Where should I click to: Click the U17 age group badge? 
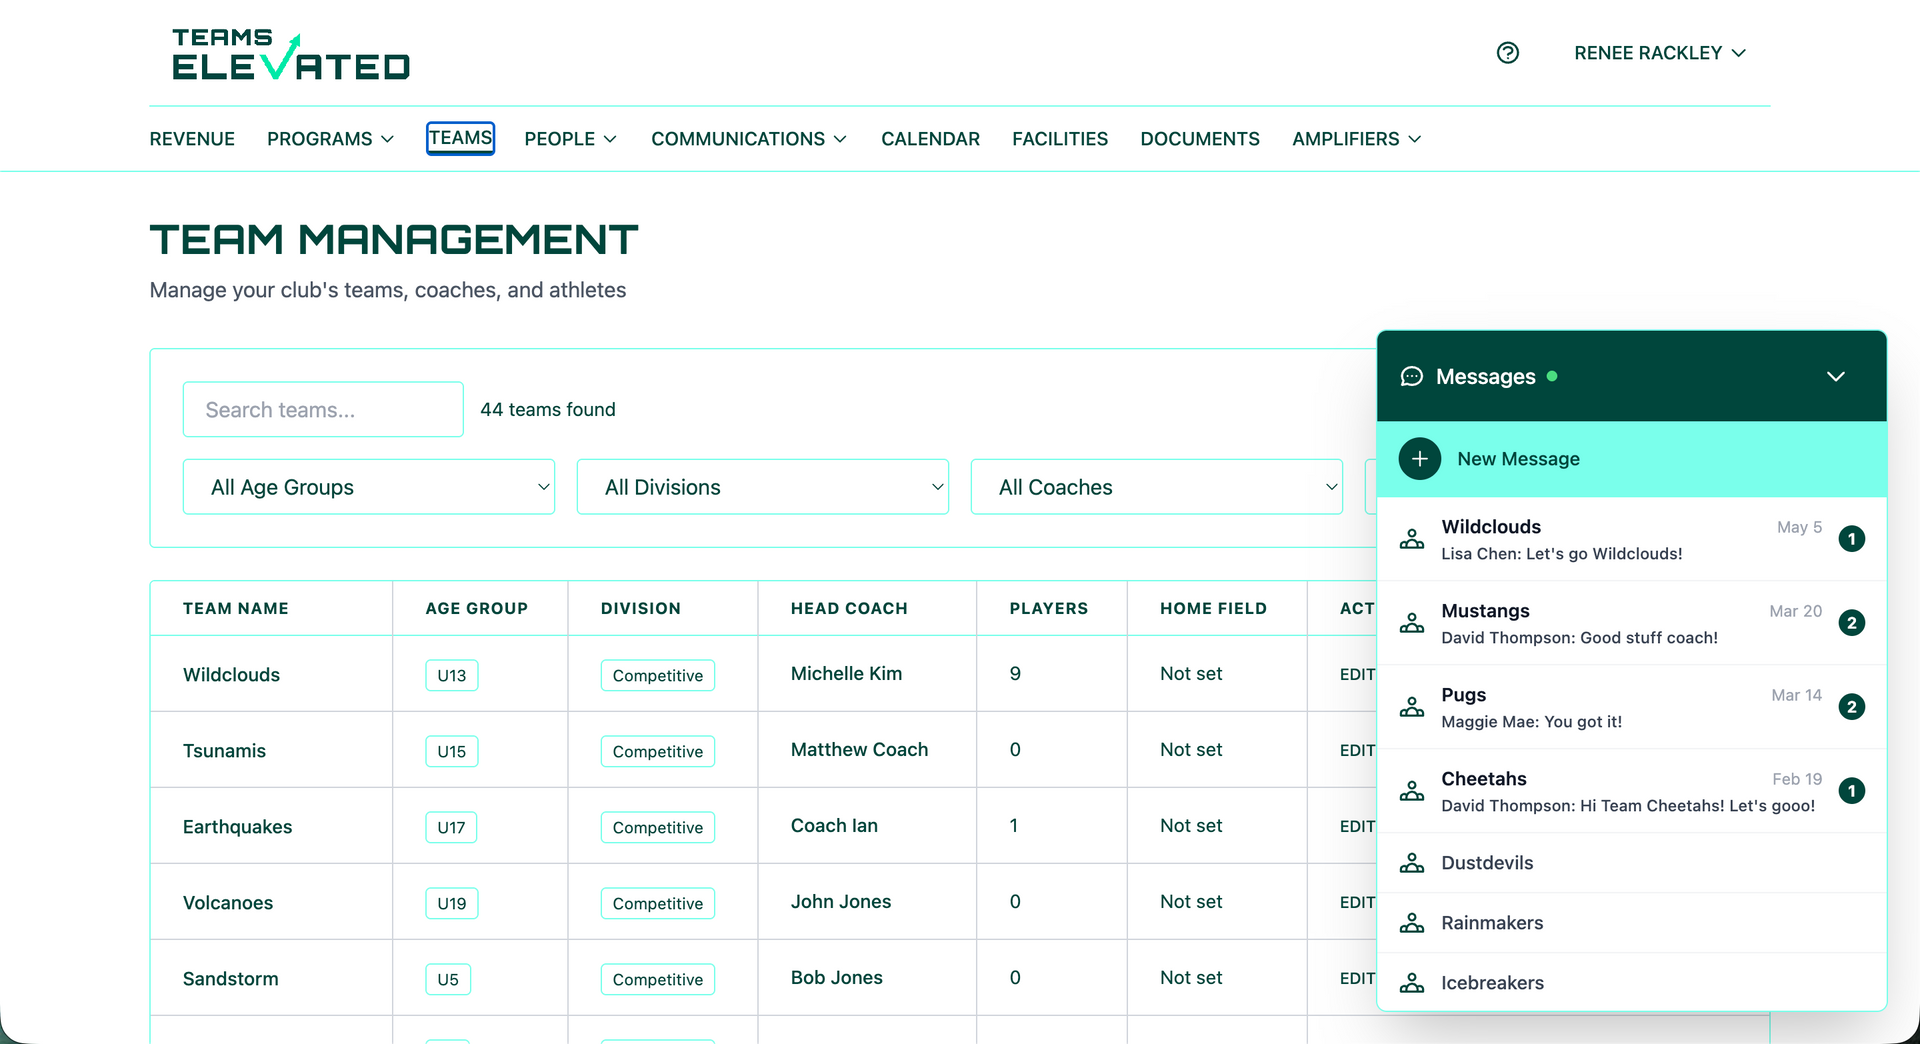click(x=451, y=827)
